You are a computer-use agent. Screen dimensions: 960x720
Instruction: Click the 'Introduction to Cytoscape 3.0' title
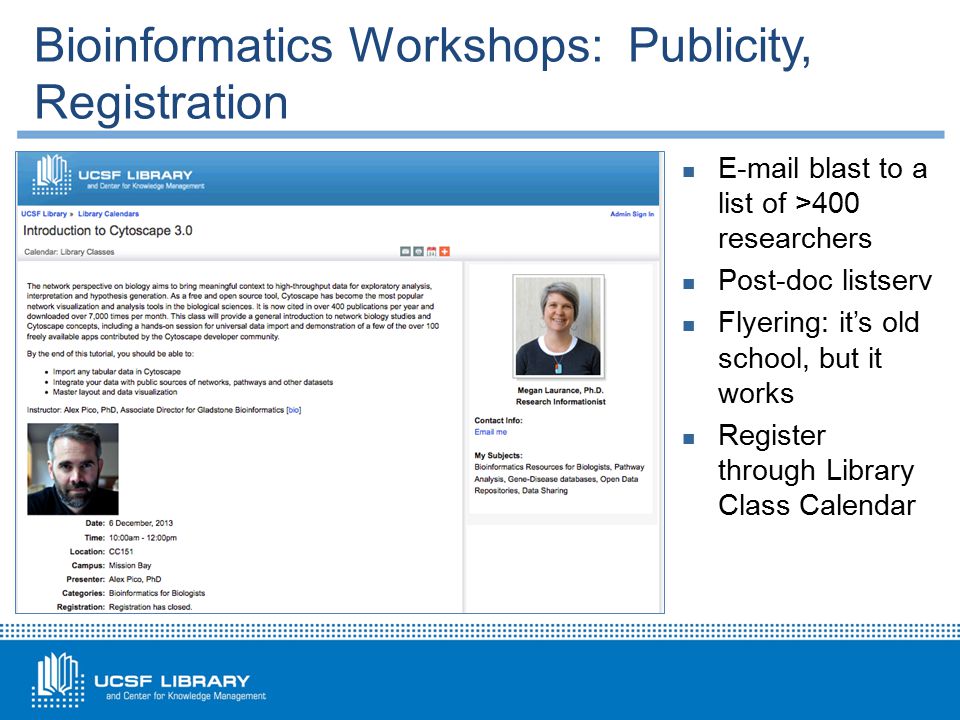pos(108,231)
